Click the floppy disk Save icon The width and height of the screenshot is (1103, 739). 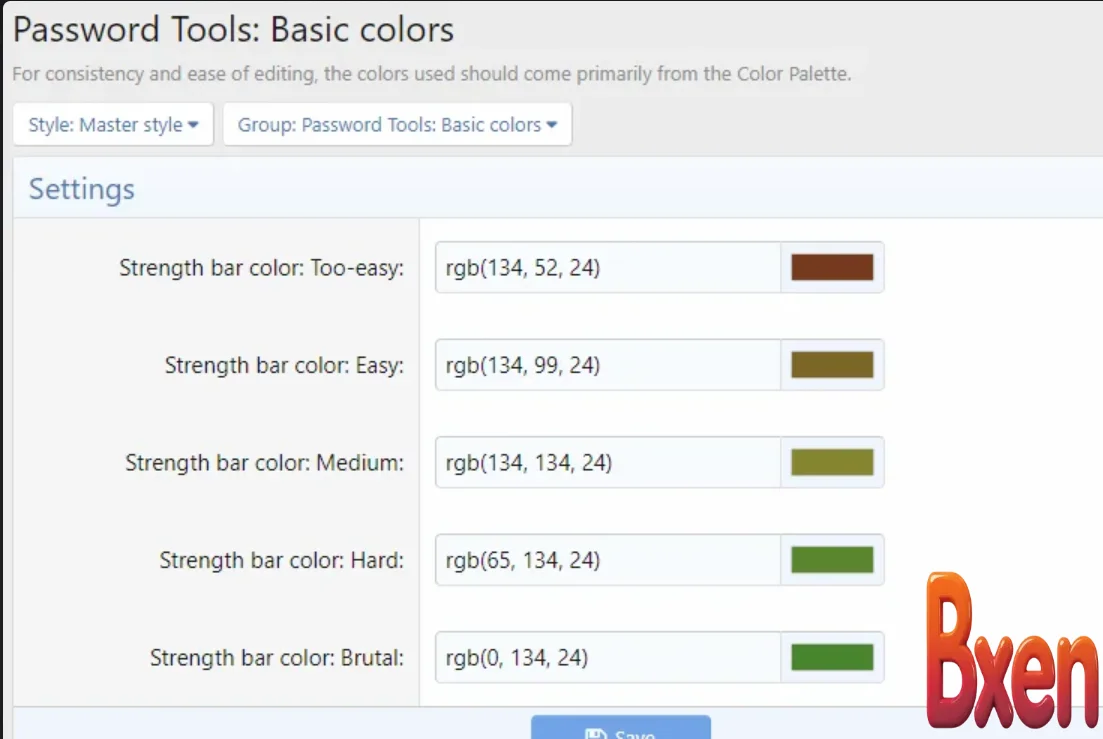596,733
